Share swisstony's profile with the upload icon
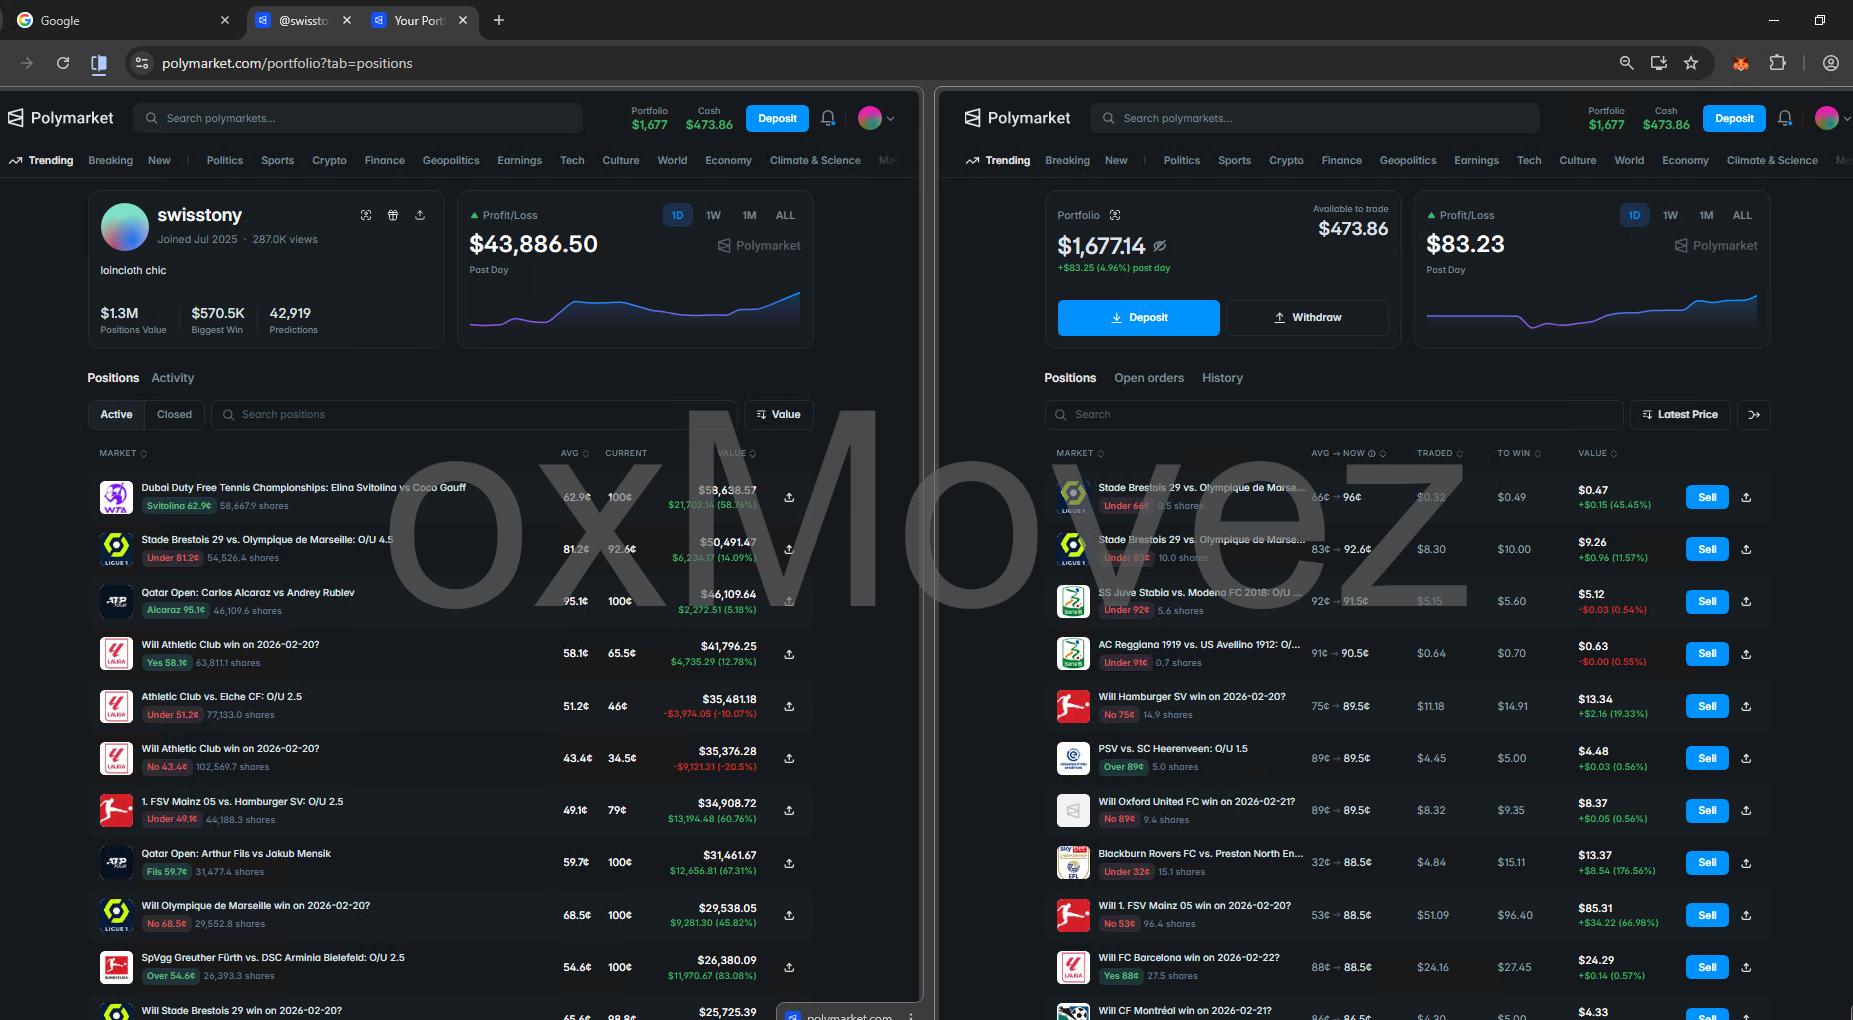This screenshot has height=1020, width=1853. (420, 215)
